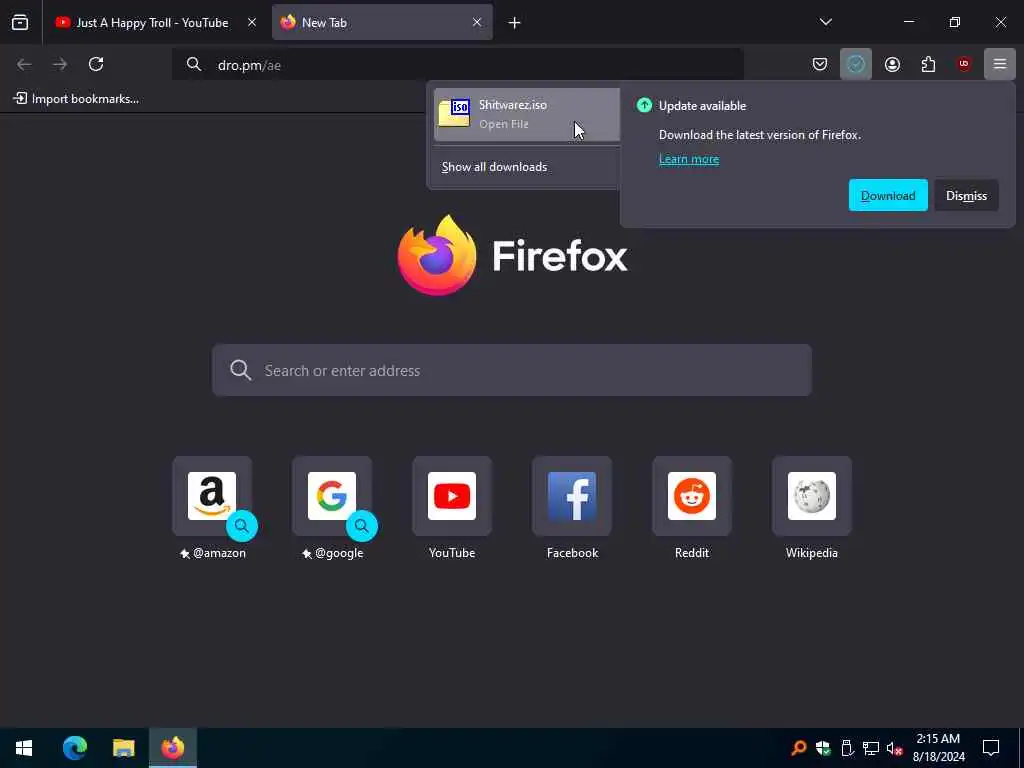Close the Just A Happy Troll tab
This screenshot has width=1024, height=768.
click(x=251, y=23)
